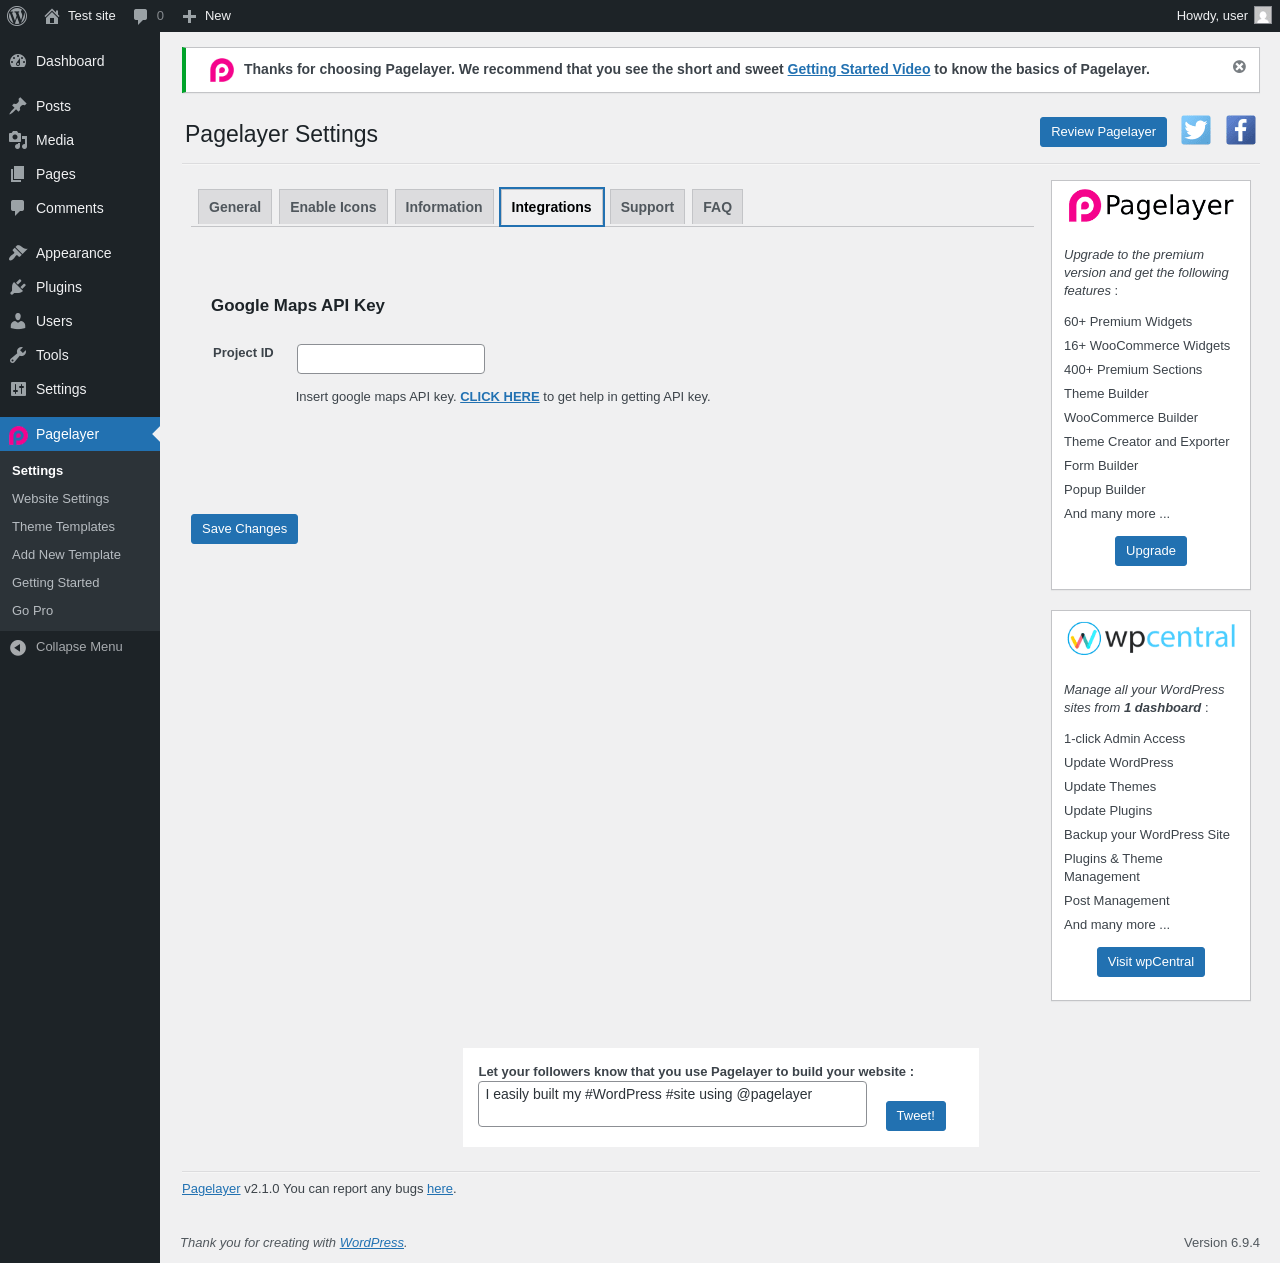
Task: Click the 'Update WordPress' feature text
Action: [1119, 763]
